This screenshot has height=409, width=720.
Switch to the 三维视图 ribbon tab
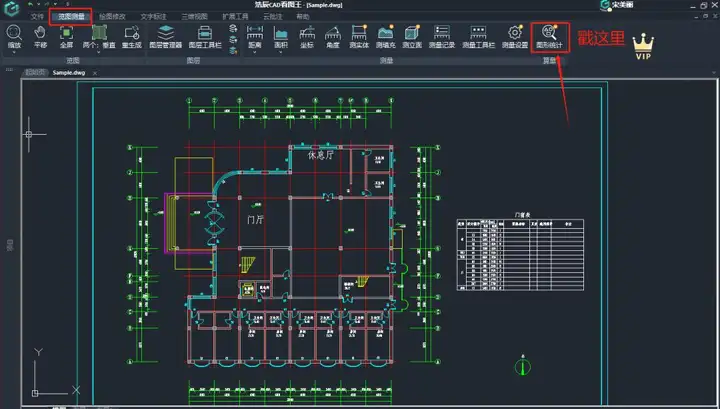click(x=194, y=17)
